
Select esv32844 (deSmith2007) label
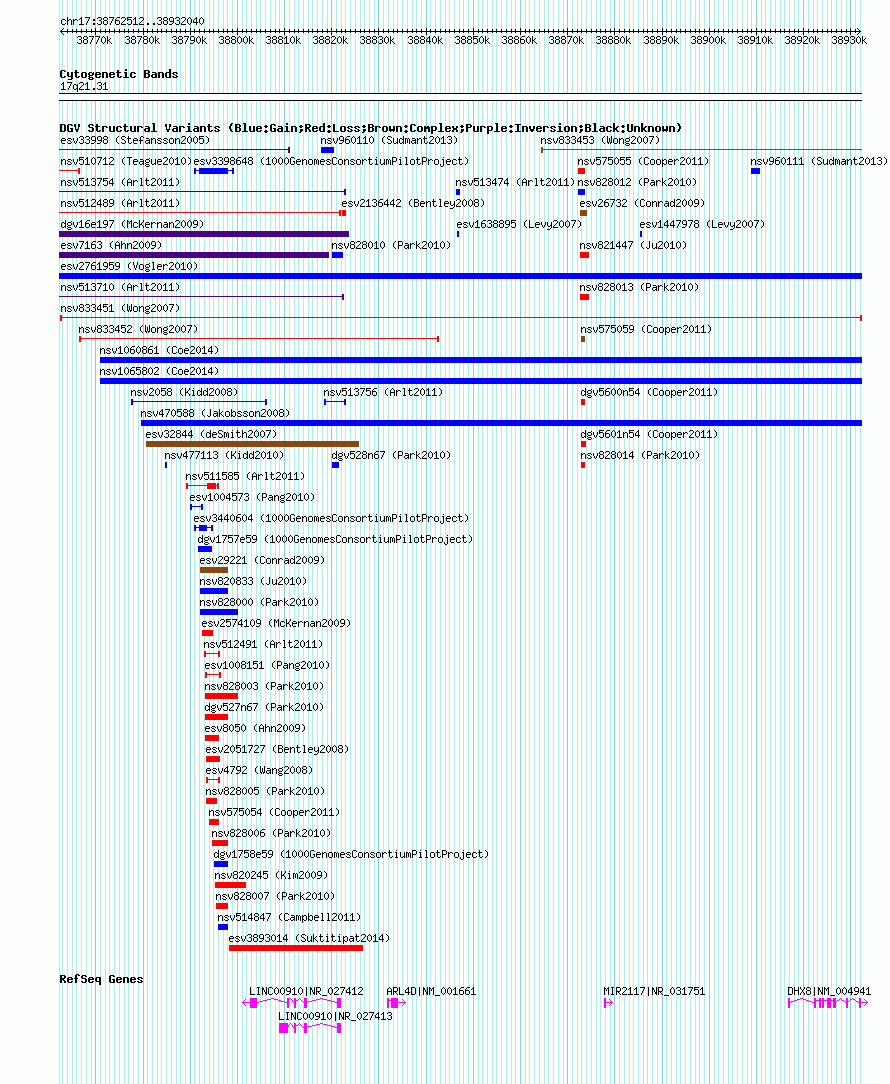(211, 434)
